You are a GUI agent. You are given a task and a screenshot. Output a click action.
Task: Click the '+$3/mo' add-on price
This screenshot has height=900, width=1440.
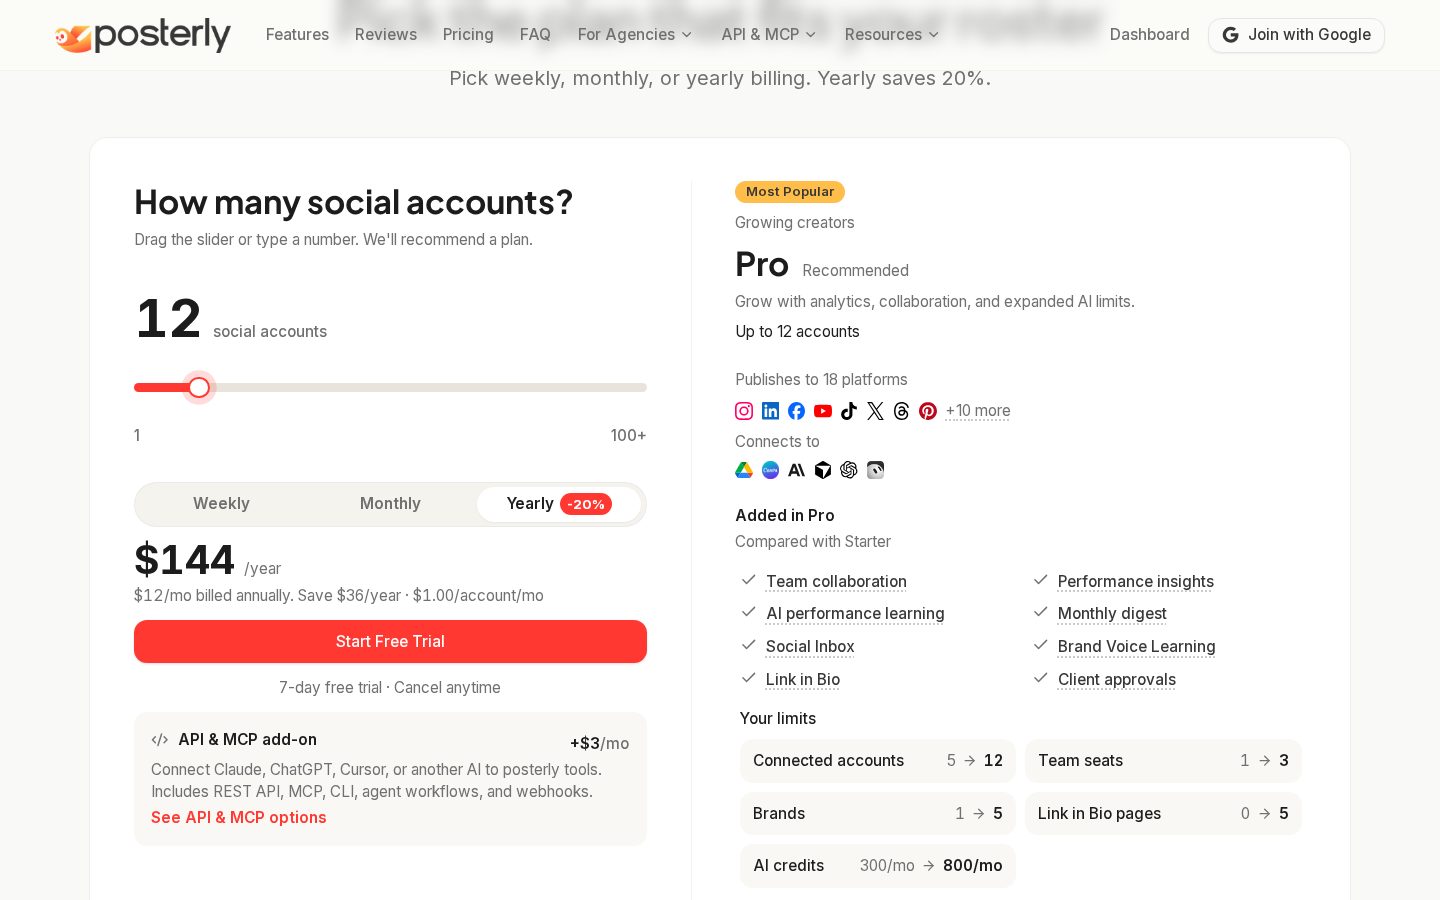pos(599,743)
